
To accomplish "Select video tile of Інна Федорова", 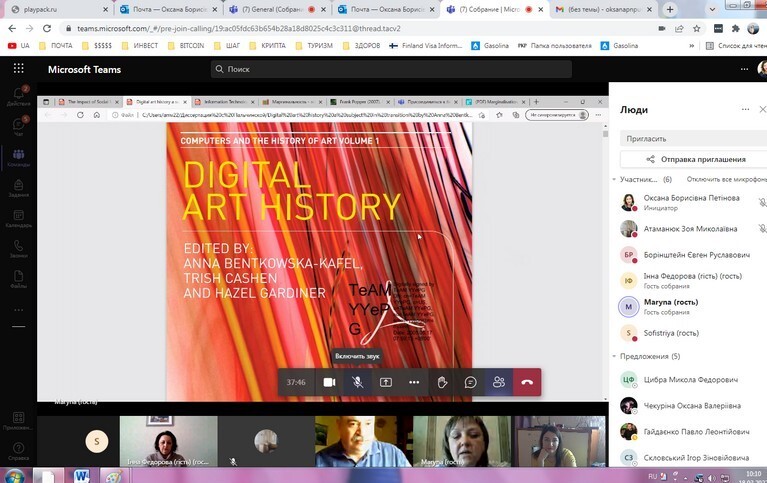I will [x=169, y=441].
